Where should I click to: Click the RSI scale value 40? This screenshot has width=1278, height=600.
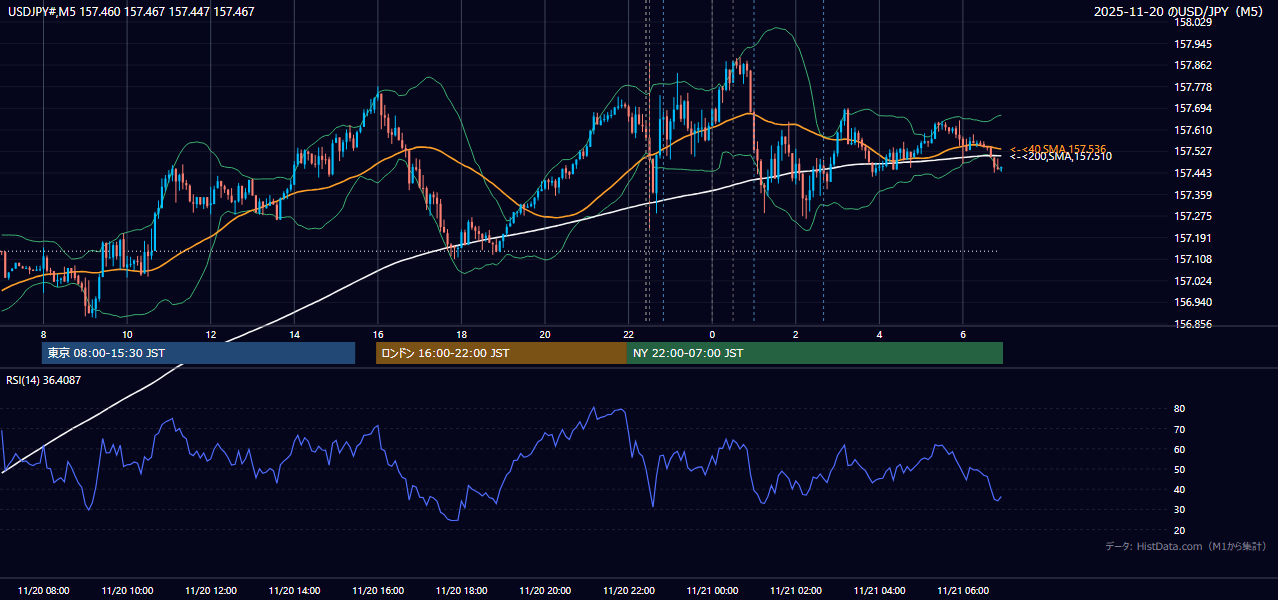1180,489
